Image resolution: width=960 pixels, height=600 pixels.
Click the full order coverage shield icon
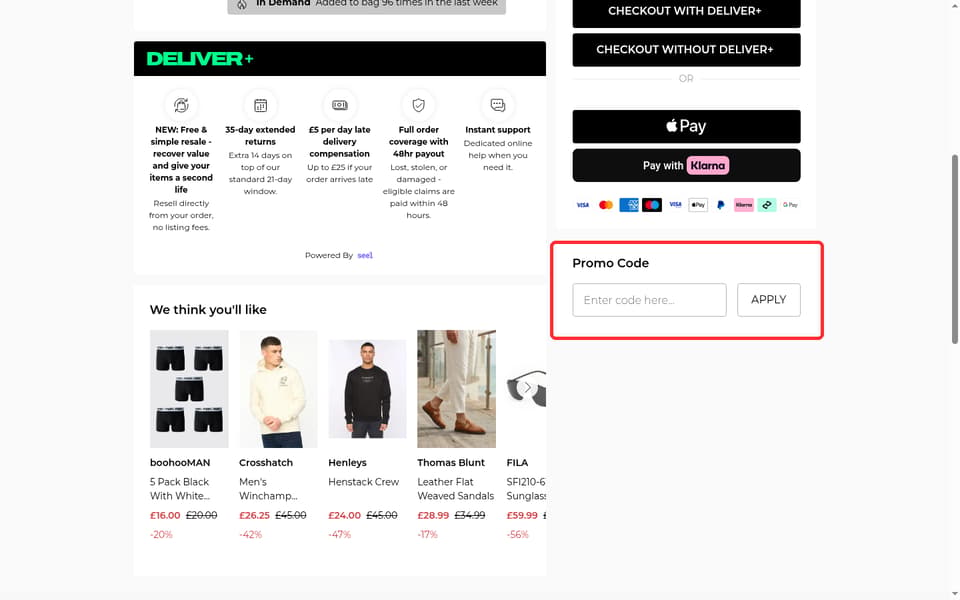click(x=418, y=105)
